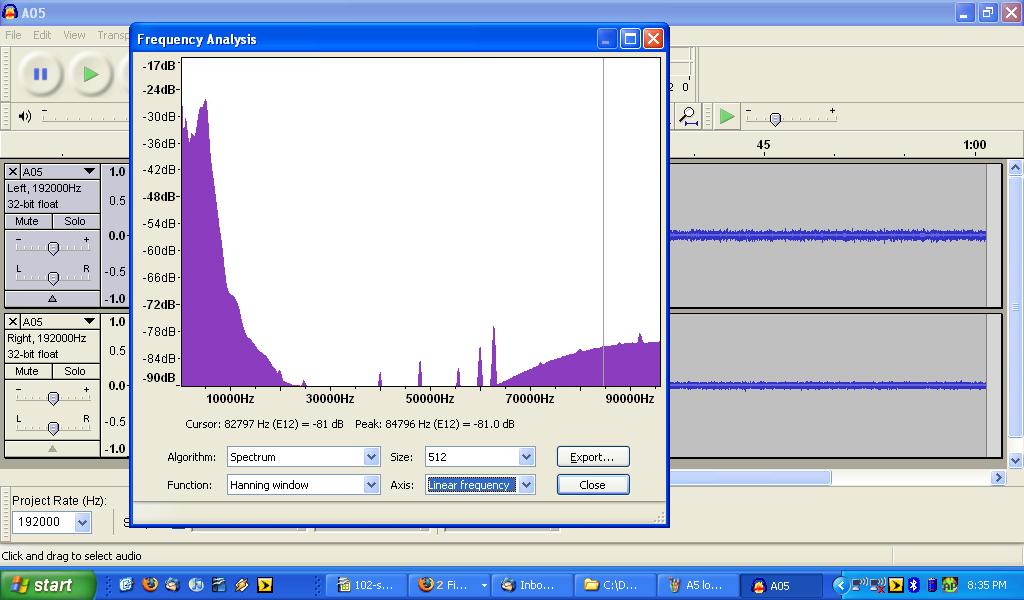
Task: Toggle Mute on the Right track
Action: click(28, 371)
